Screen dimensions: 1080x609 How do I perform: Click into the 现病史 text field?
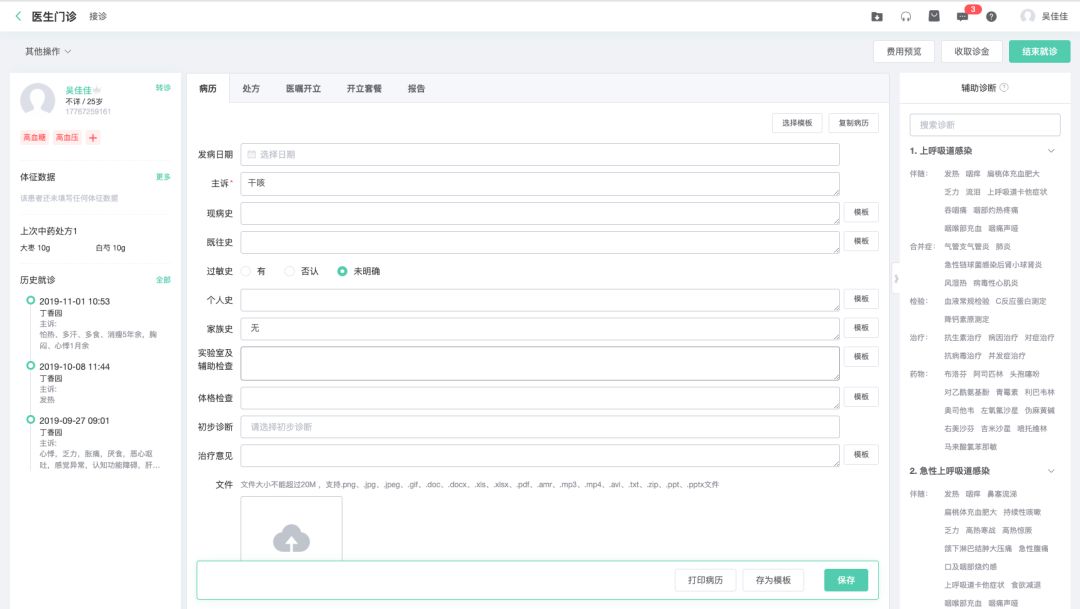539,213
